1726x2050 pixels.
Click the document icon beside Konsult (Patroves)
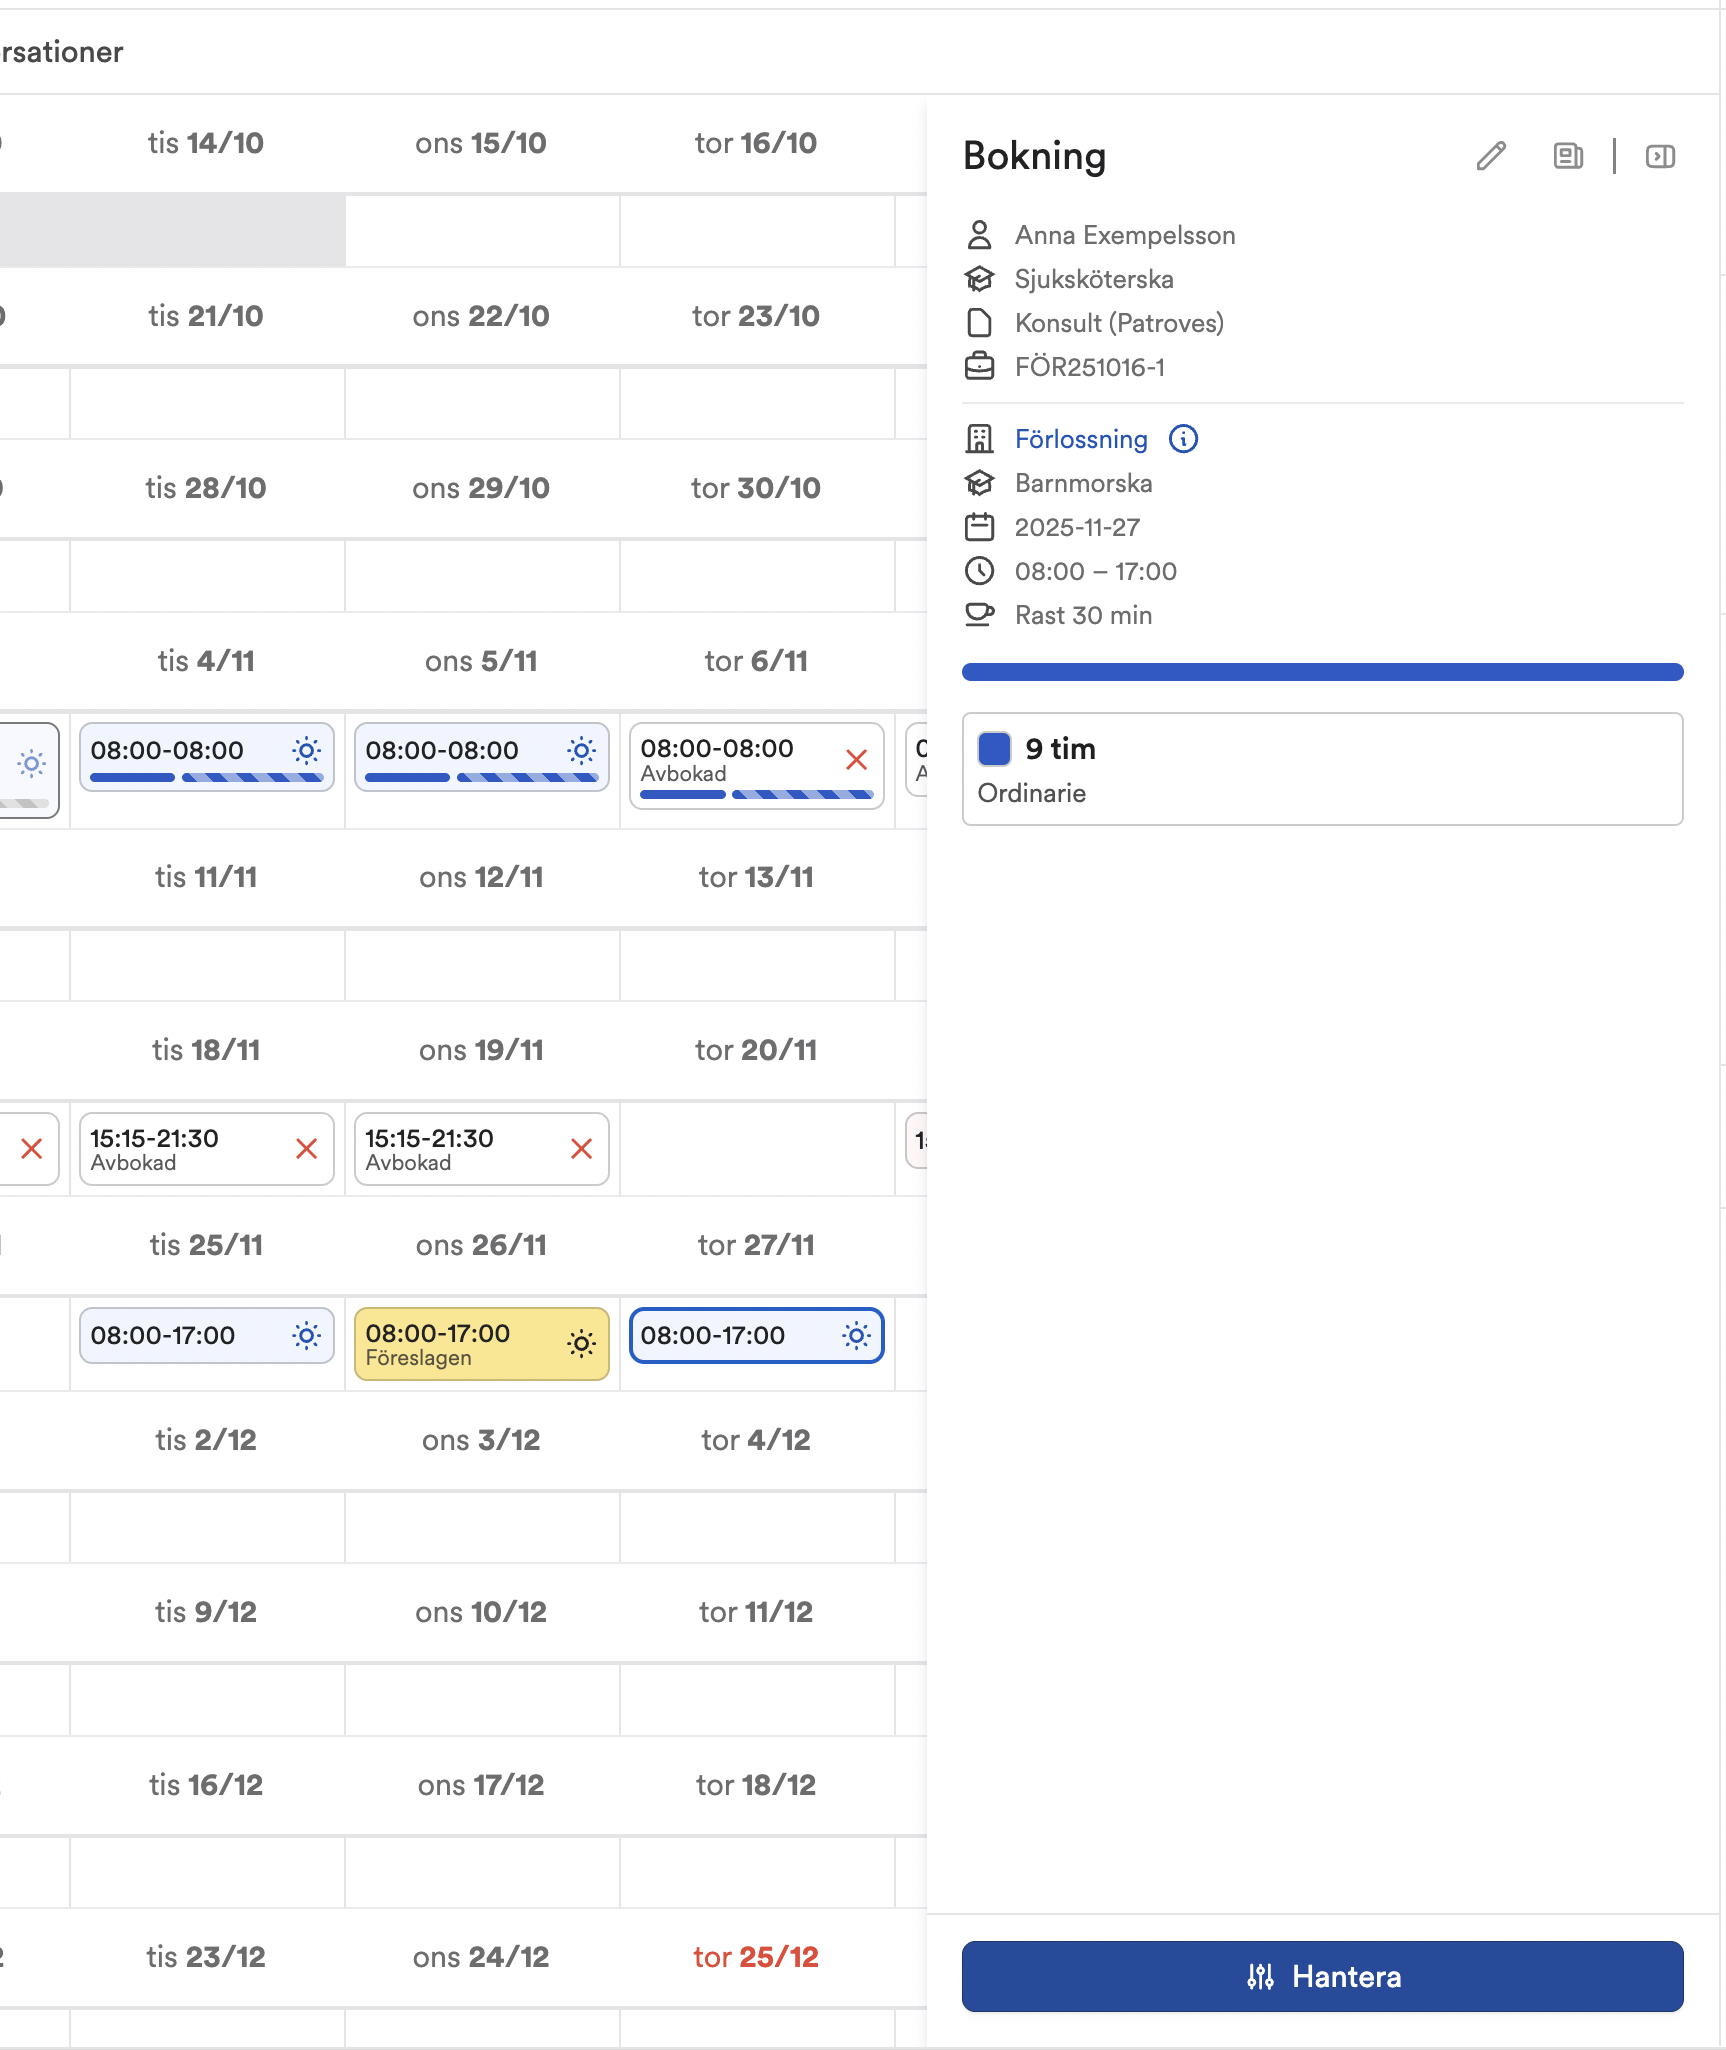(979, 323)
